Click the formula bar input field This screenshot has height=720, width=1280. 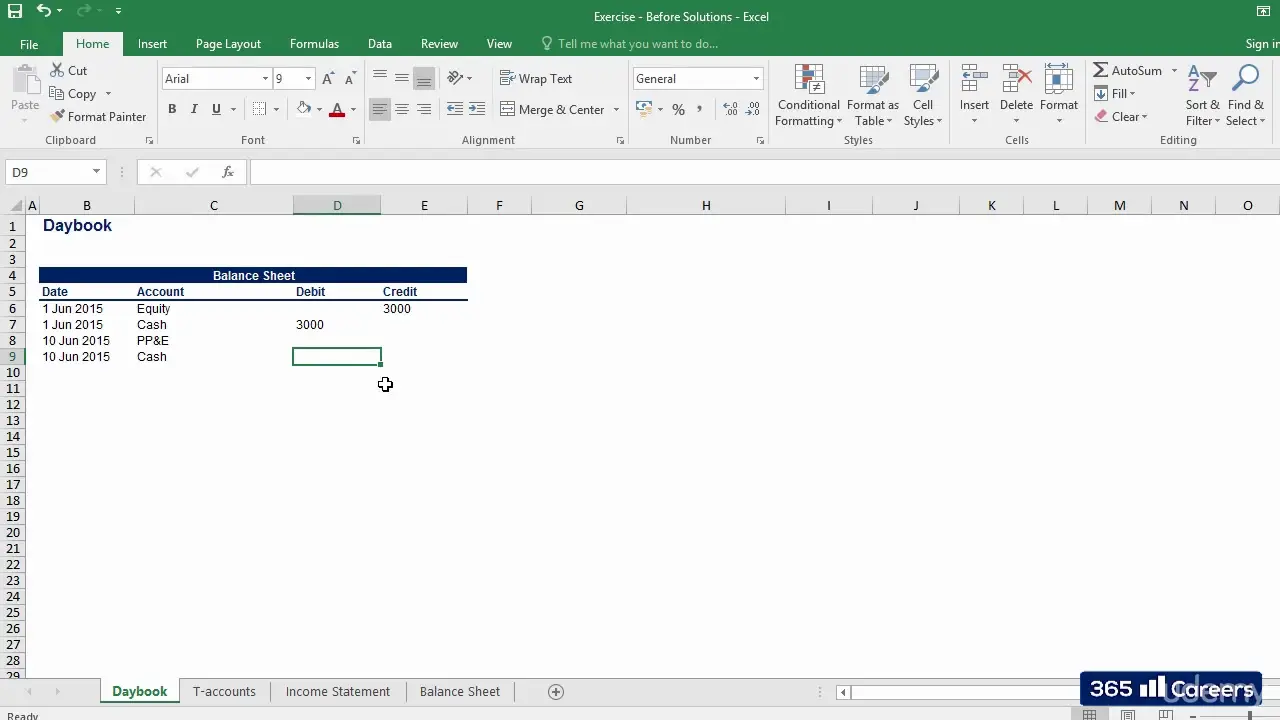click(765, 172)
